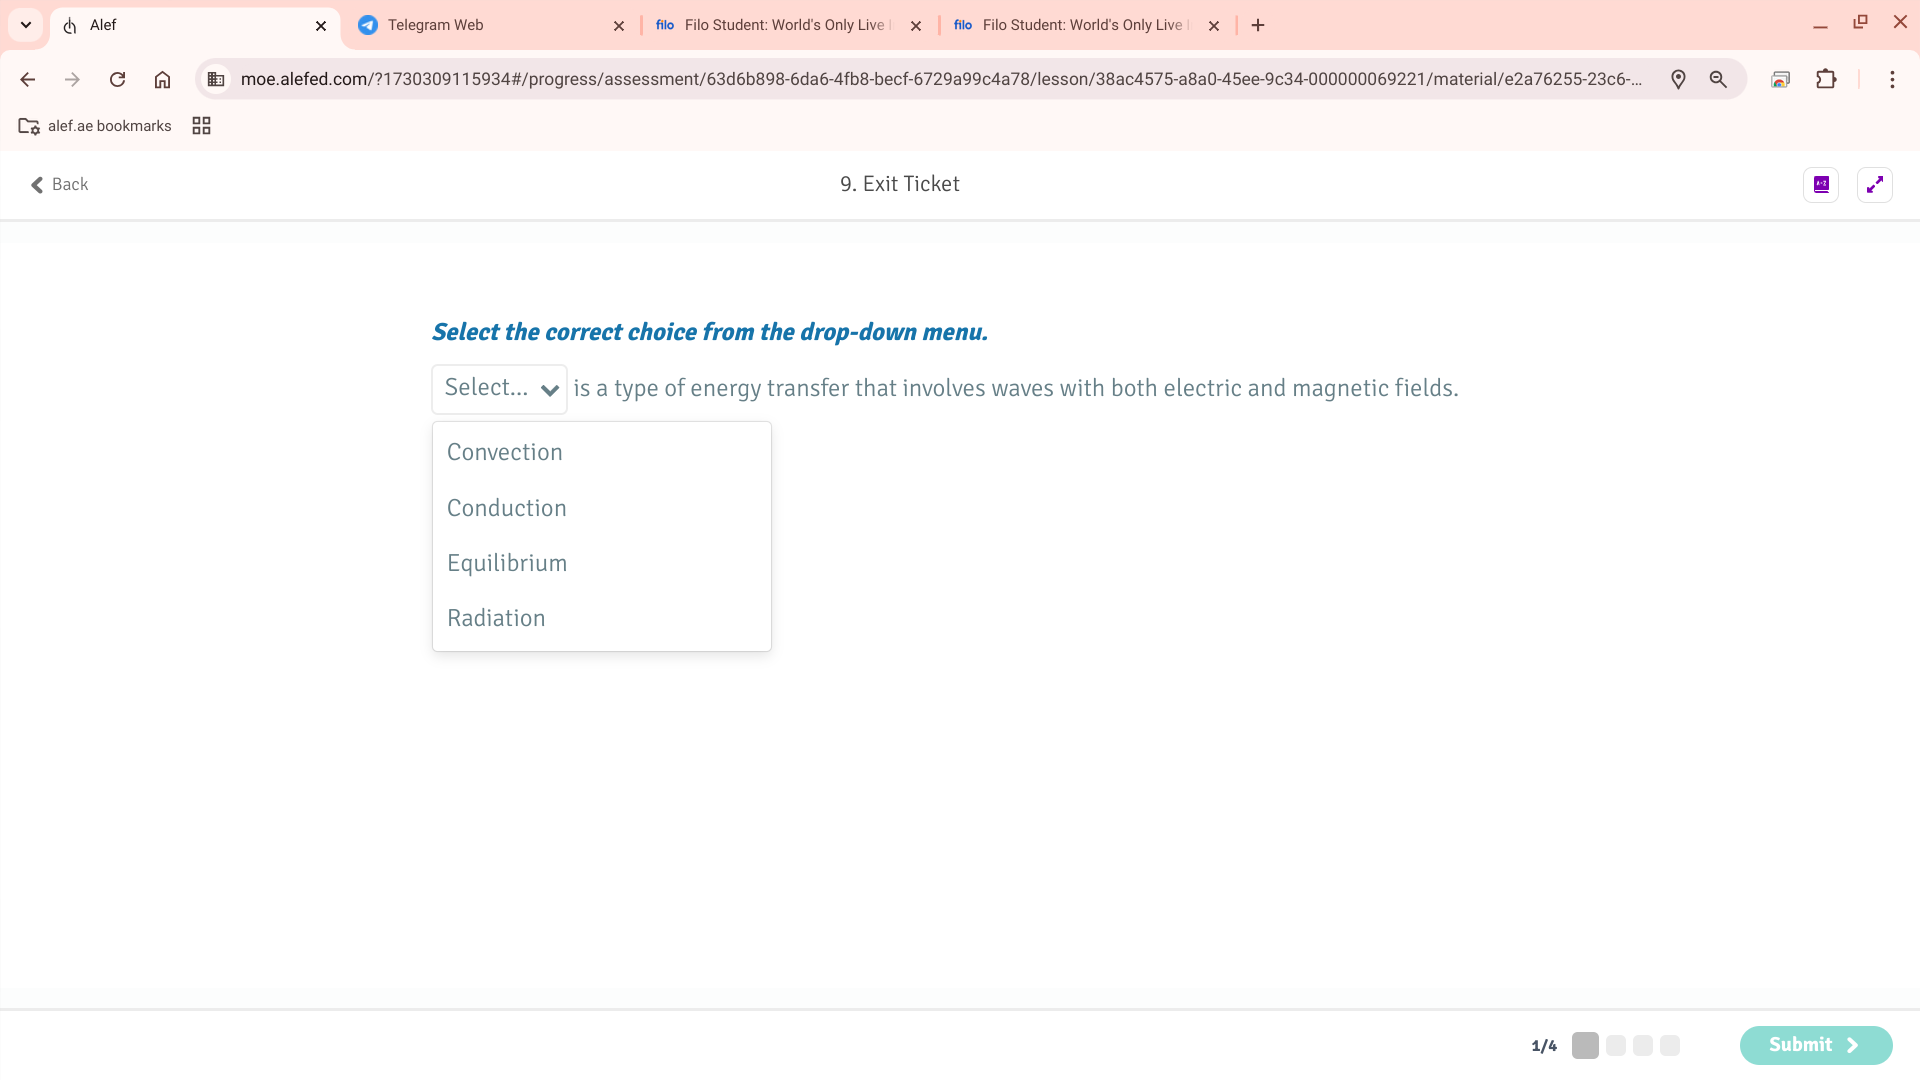Click the address bar URL field
This screenshot has height=1080, width=1920.
tap(940, 79)
